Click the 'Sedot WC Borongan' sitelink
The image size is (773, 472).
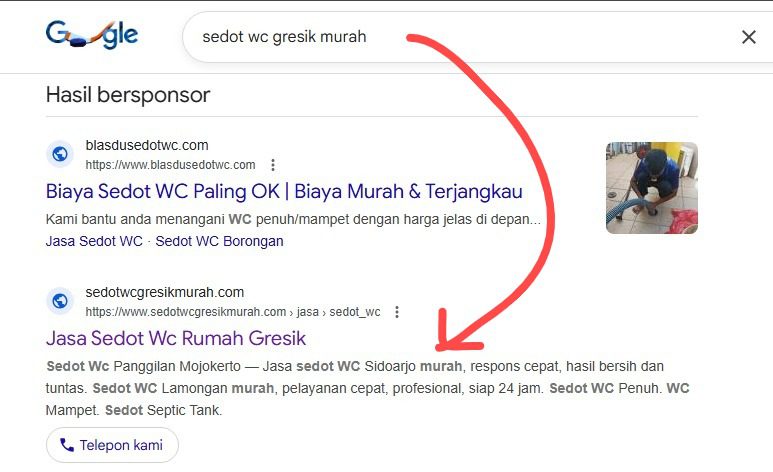(x=219, y=241)
